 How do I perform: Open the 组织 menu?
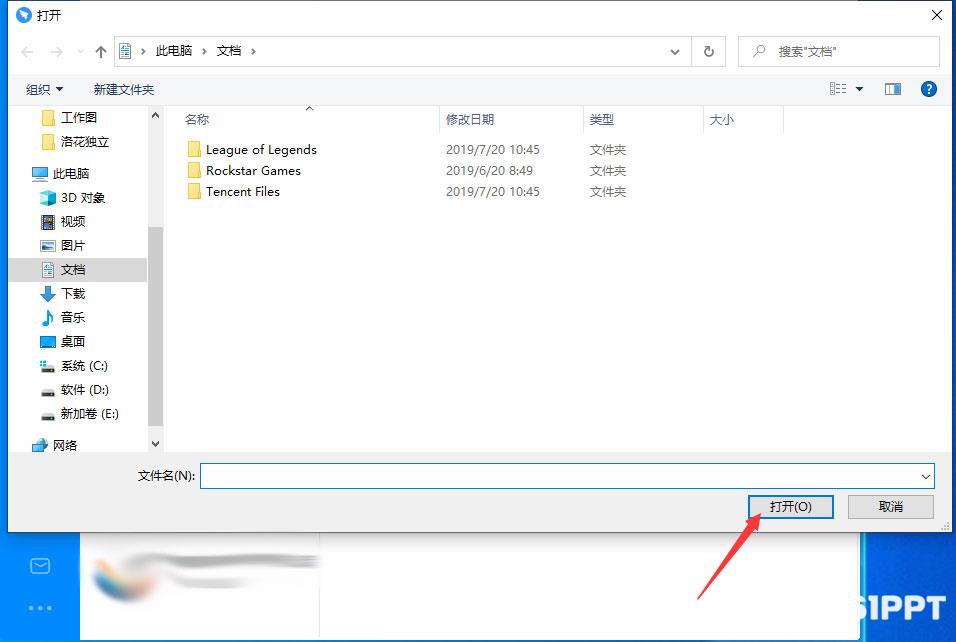[45, 89]
